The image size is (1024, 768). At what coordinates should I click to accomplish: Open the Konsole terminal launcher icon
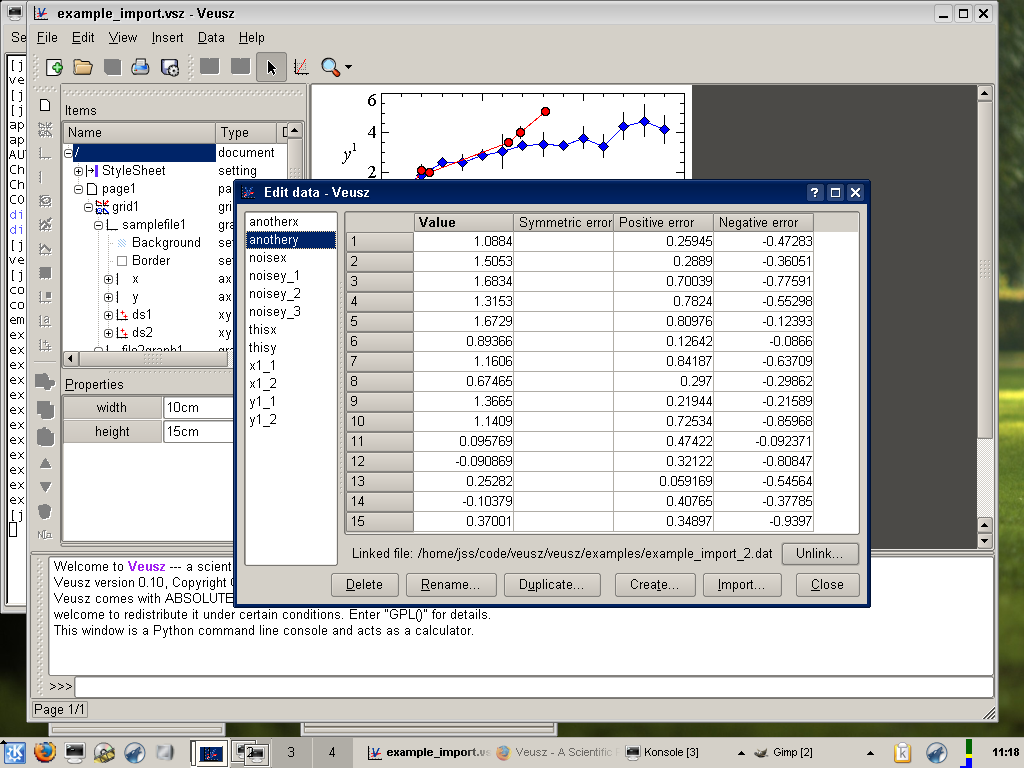[74, 752]
